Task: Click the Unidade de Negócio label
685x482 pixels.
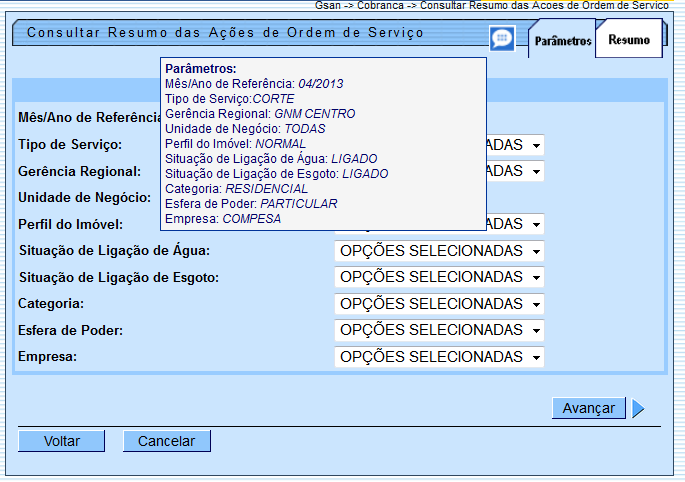Action: tap(84, 197)
